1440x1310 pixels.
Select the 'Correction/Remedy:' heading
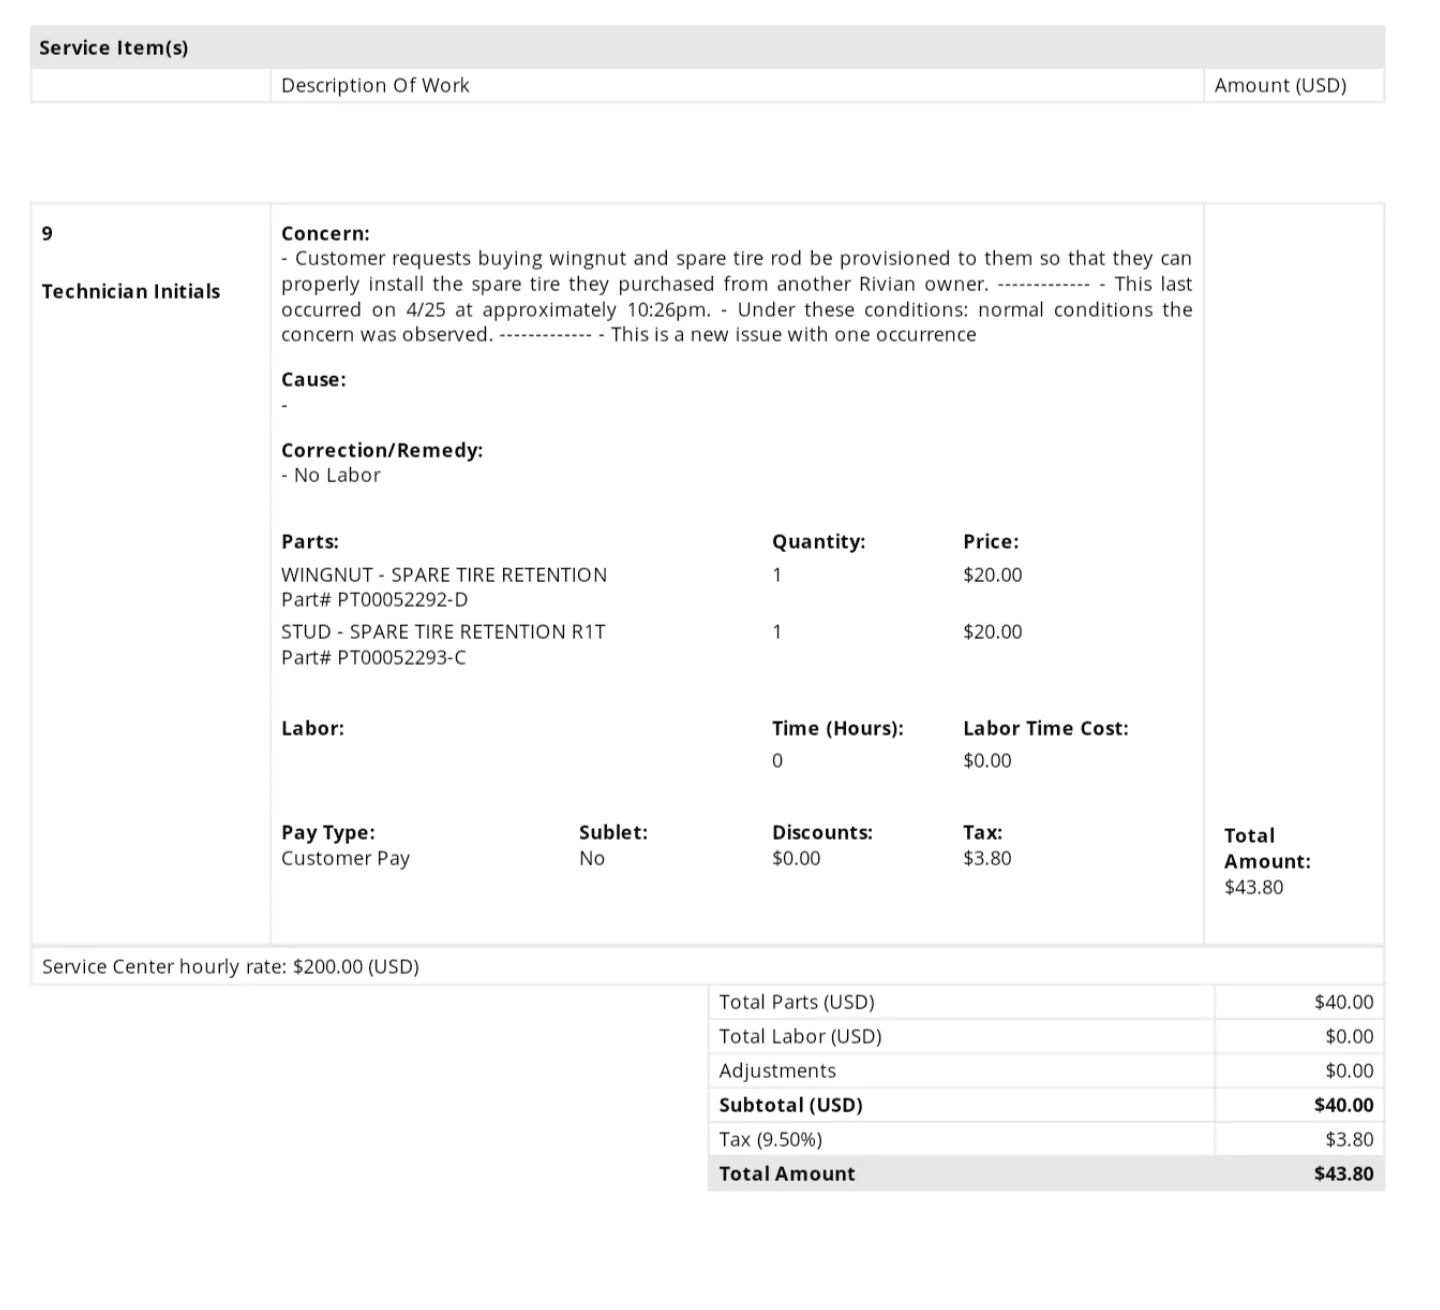382,450
